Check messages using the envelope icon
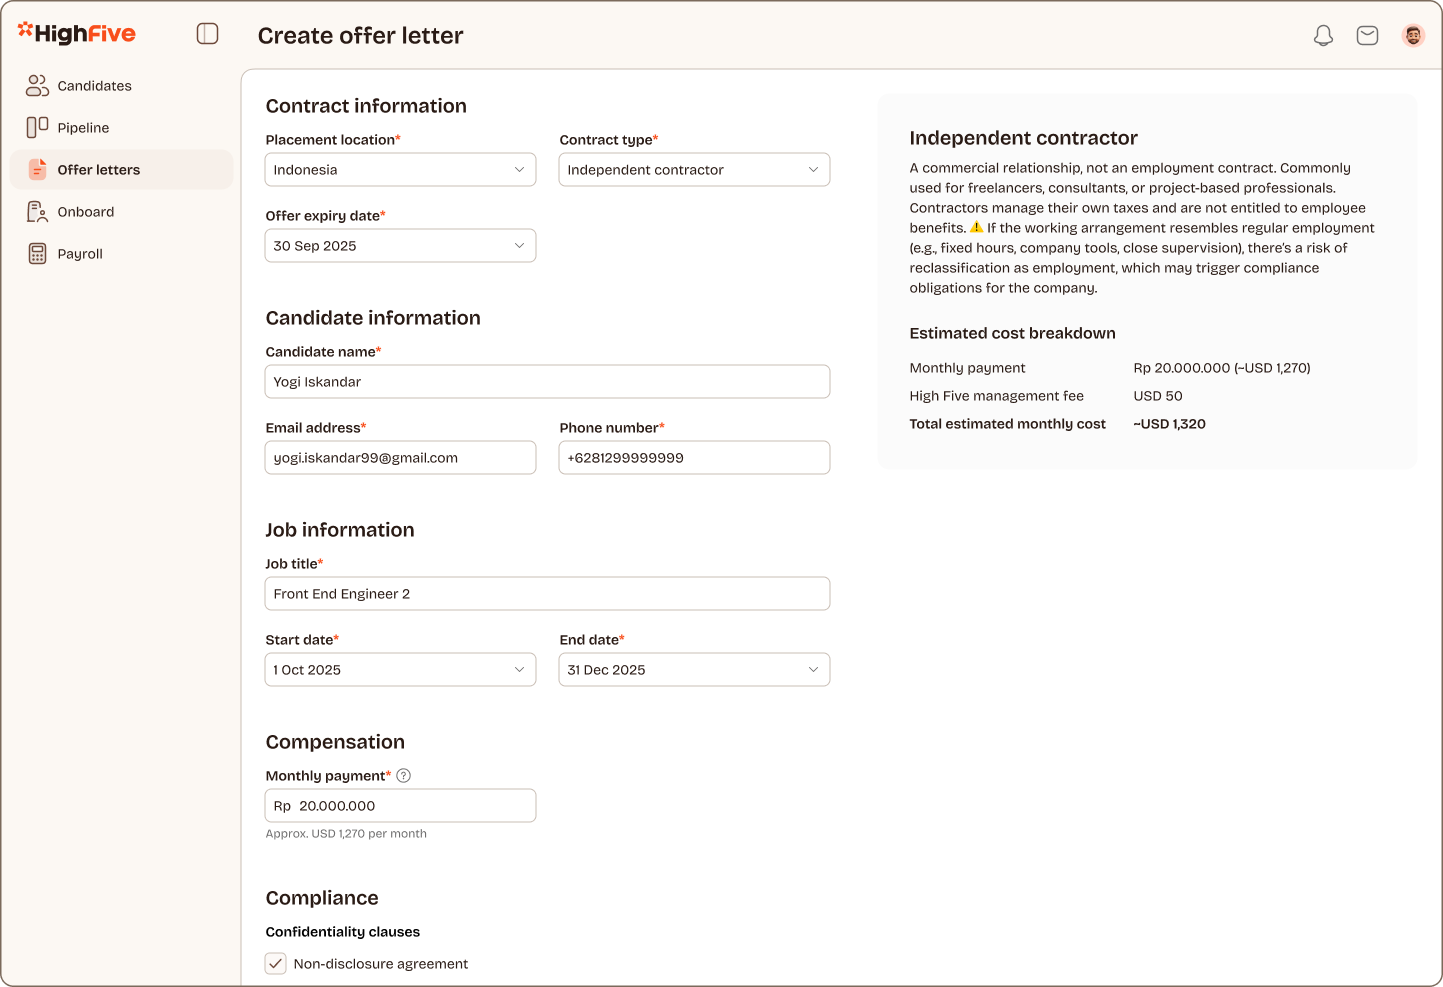The image size is (1443, 987). point(1367,35)
